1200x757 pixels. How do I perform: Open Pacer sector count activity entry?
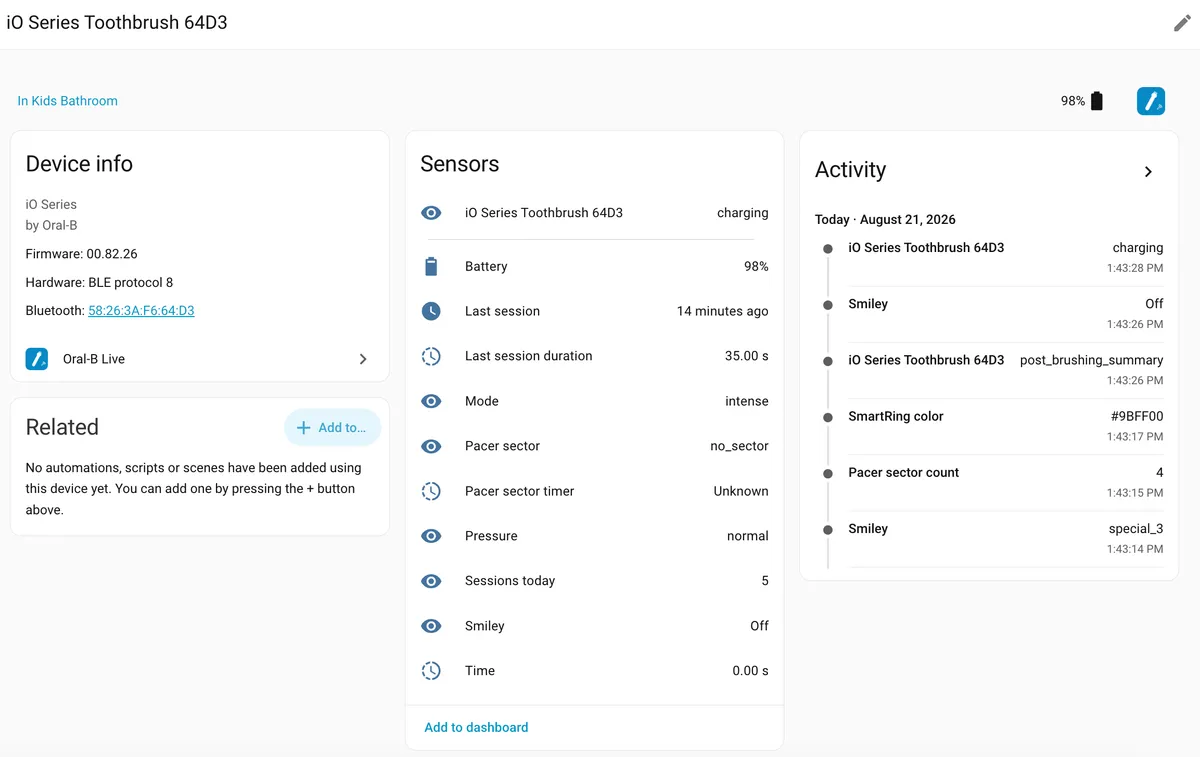1005,482
